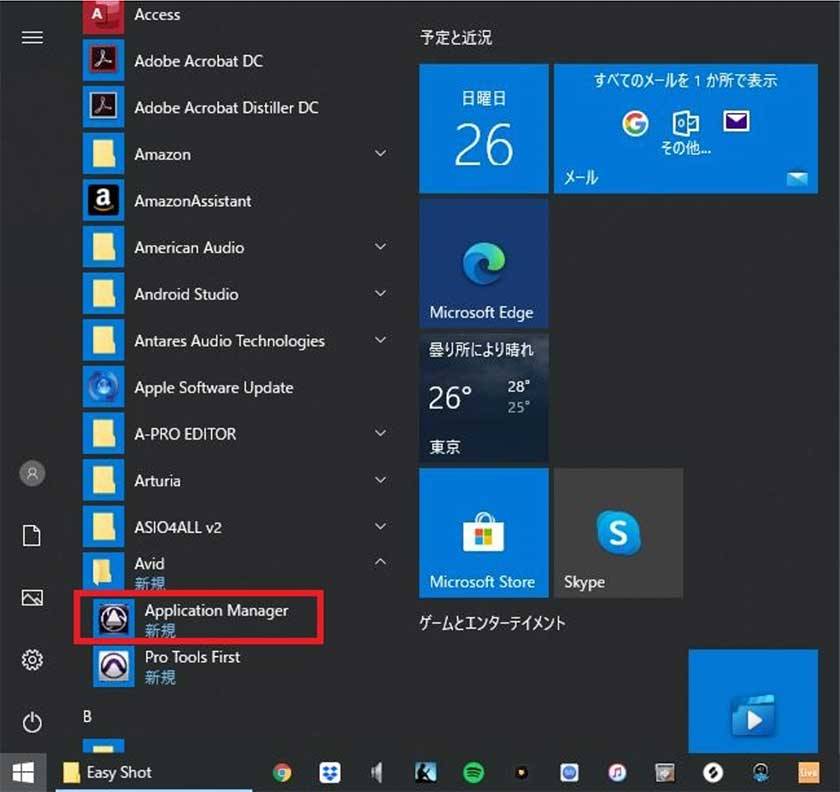Click the blue square taskbar icon left of iTunes
Viewport: 840px width, 792px height.
point(569,773)
